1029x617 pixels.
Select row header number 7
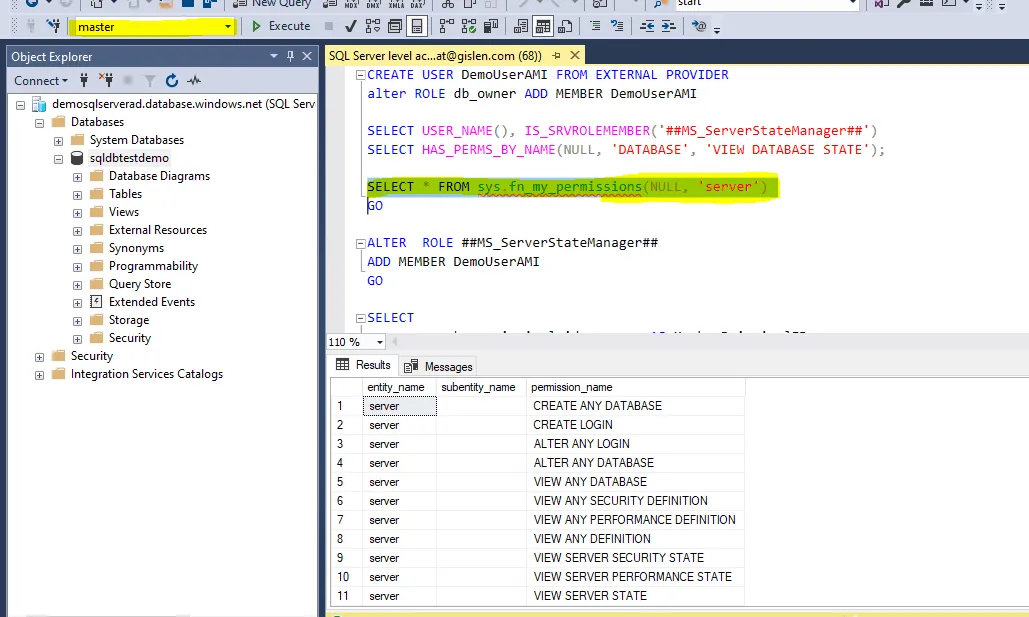coord(346,520)
